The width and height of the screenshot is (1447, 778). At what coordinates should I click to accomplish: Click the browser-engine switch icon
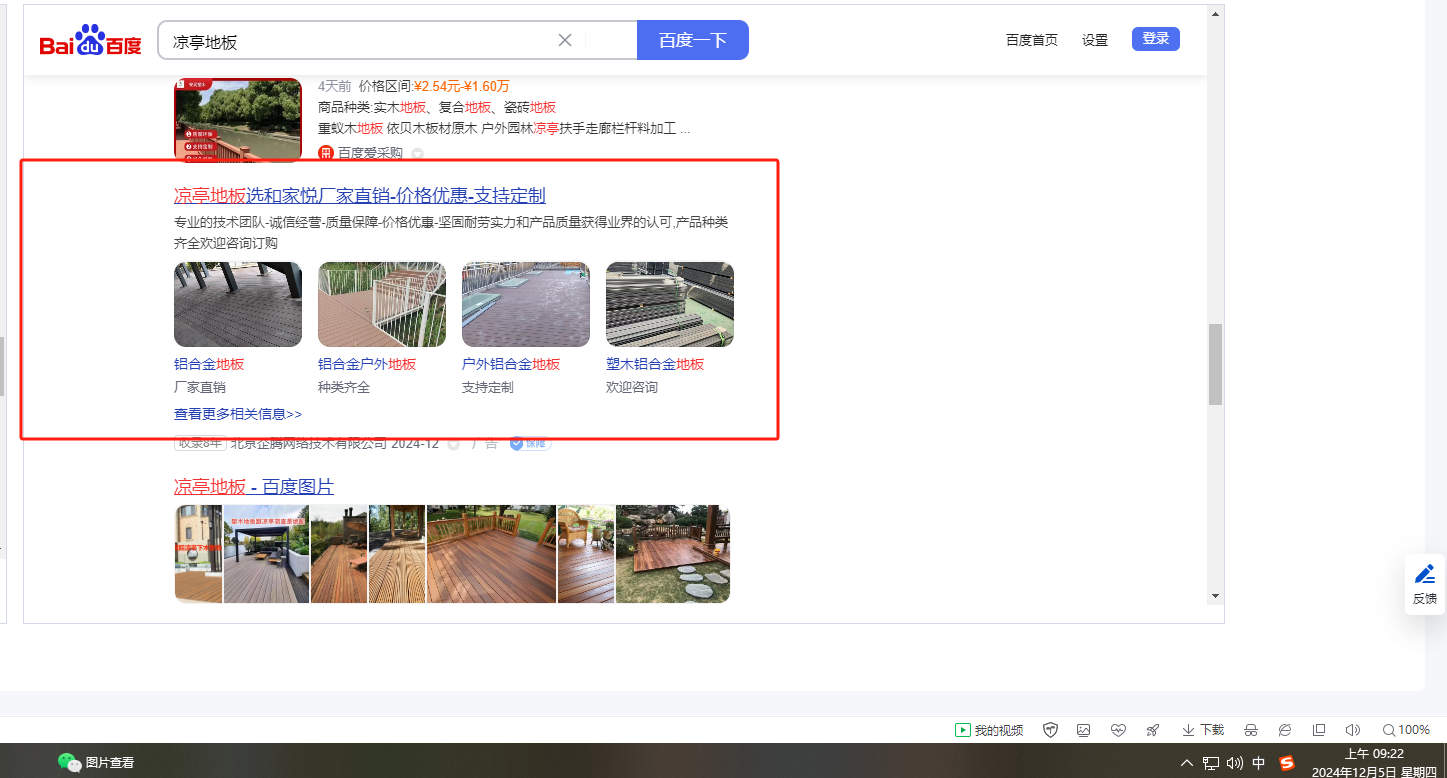pyautogui.click(x=1285, y=730)
